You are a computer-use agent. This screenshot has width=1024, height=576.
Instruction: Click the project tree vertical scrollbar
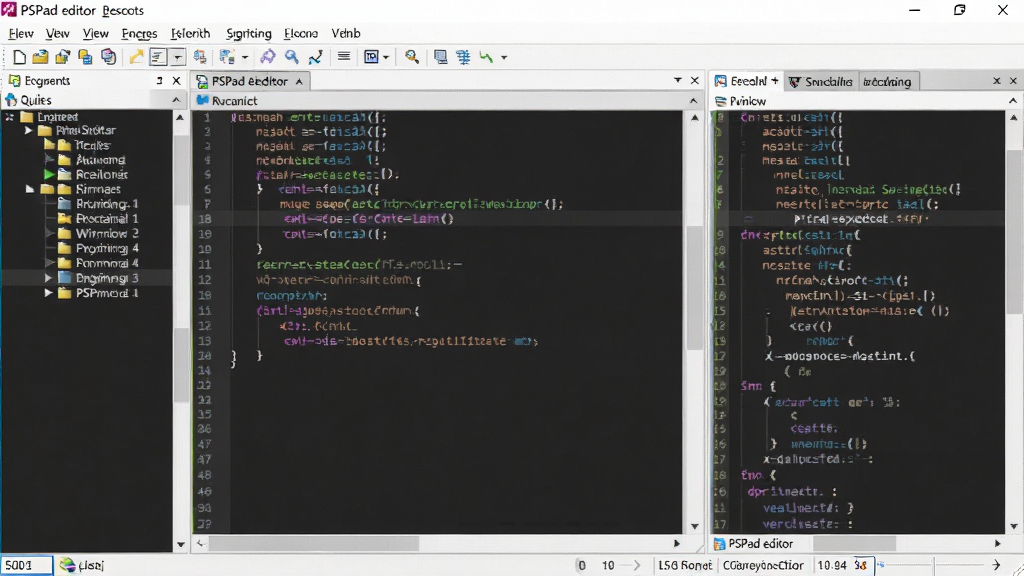[180, 330]
